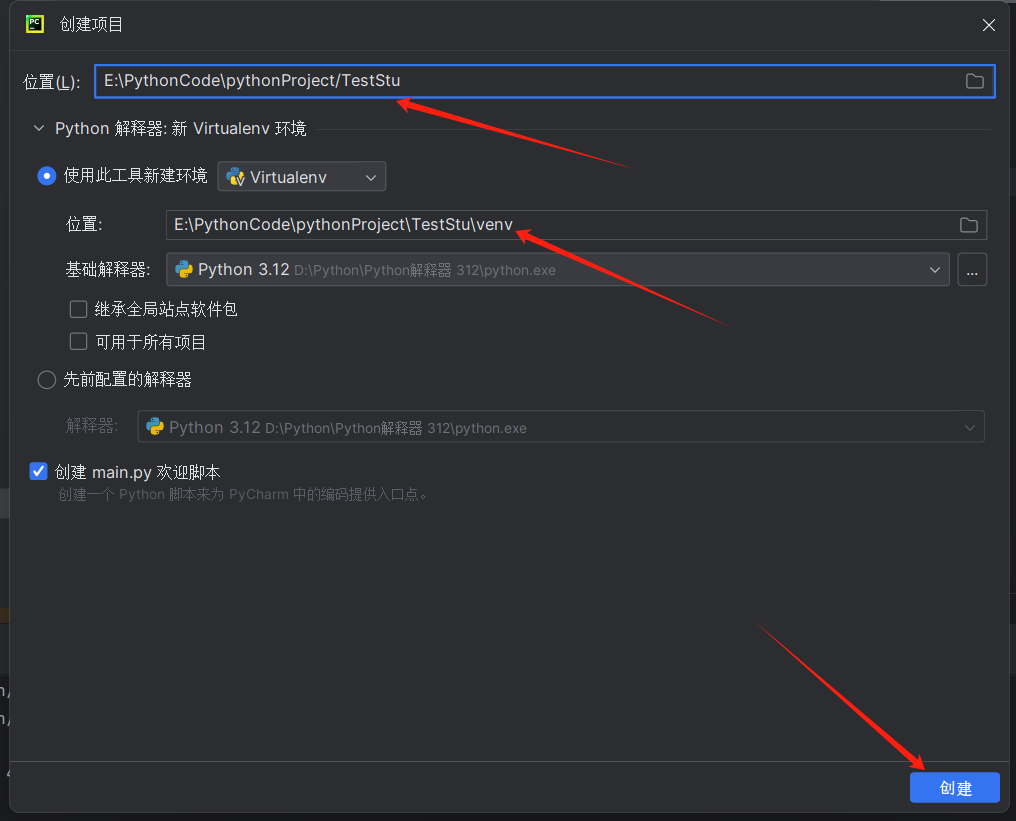Screen dimensions: 1016x821
Task: Select the 使用此工具新建环境 radio button
Action: (x=46, y=176)
